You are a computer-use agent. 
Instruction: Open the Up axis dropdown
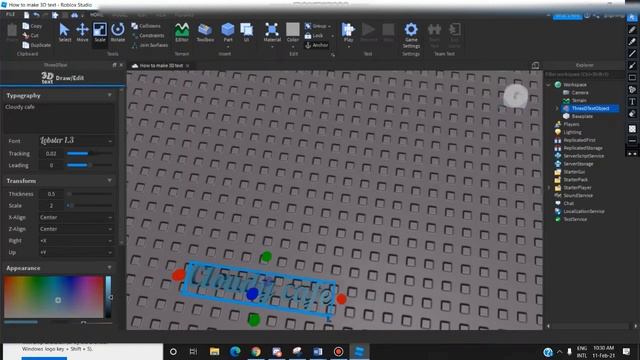click(x=76, y=252)
